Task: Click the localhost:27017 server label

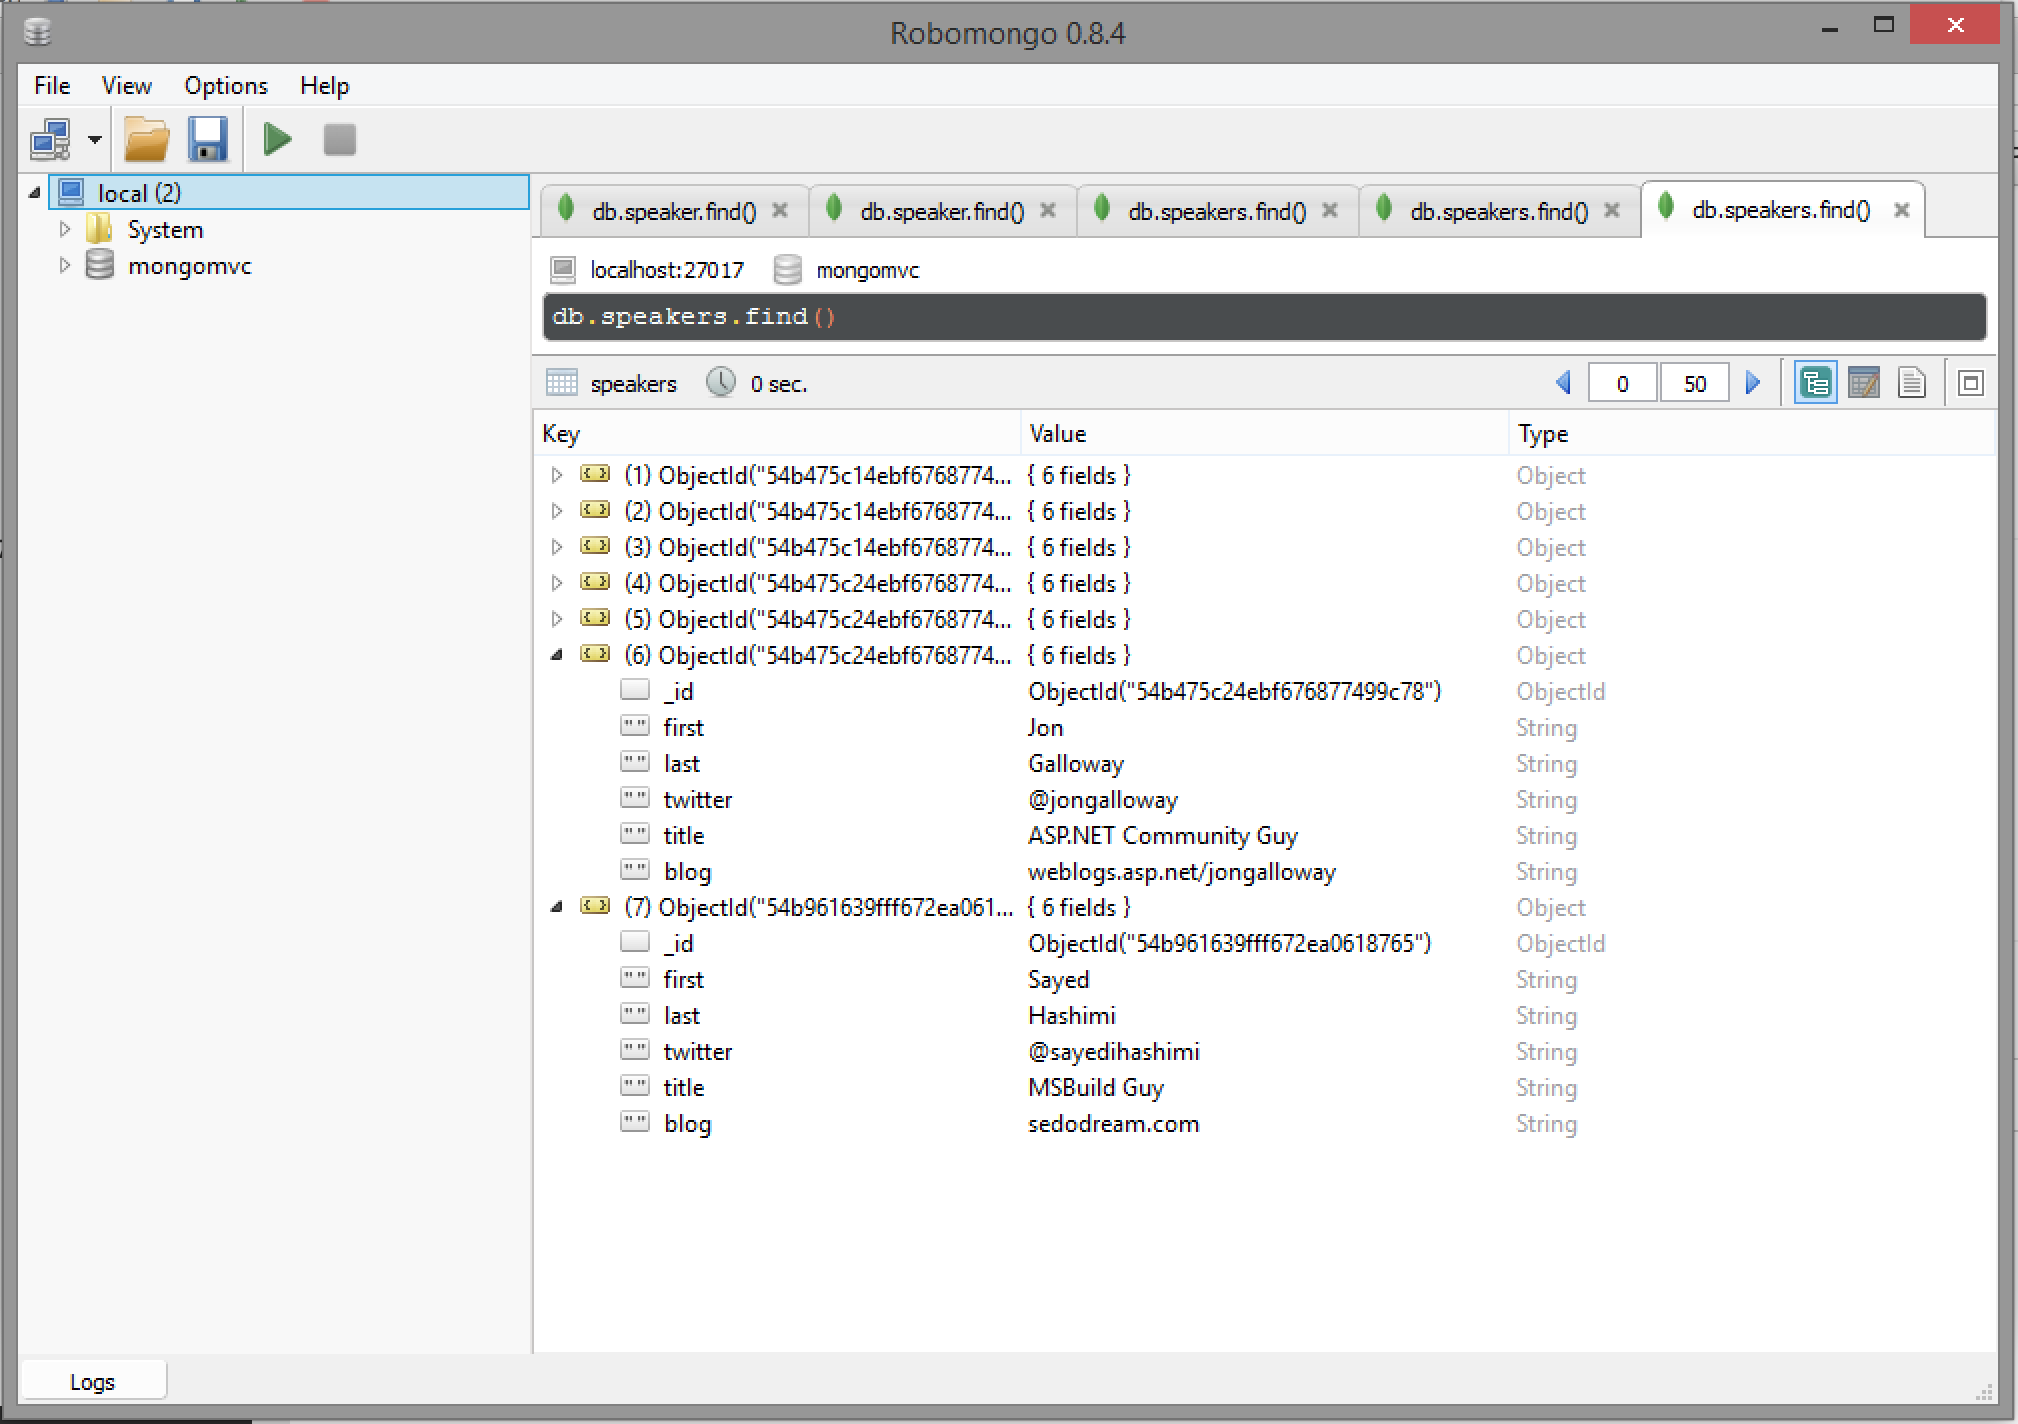Action: pos(667,270)
